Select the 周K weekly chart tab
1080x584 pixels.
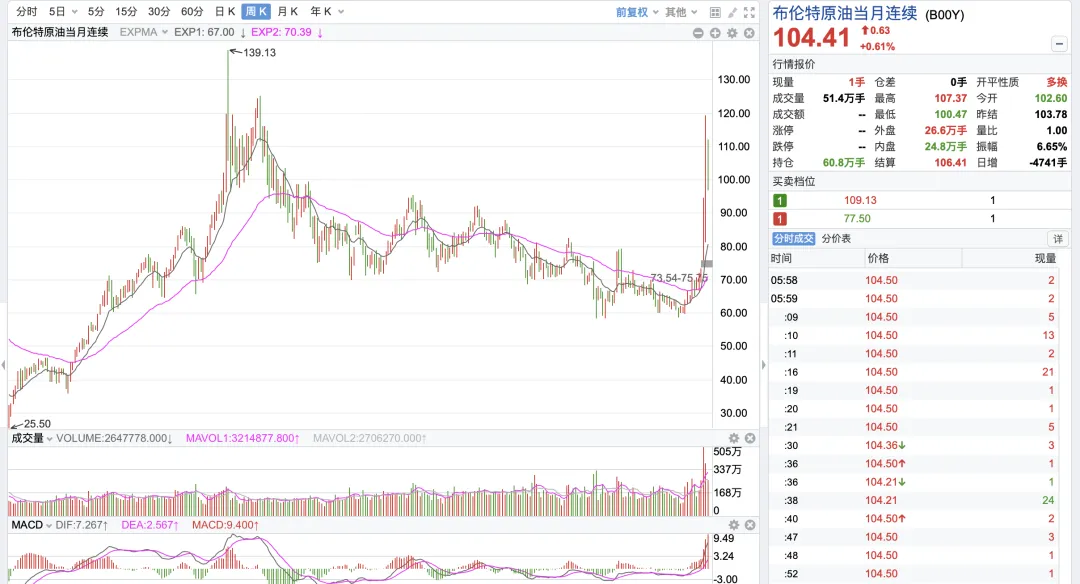256,12
